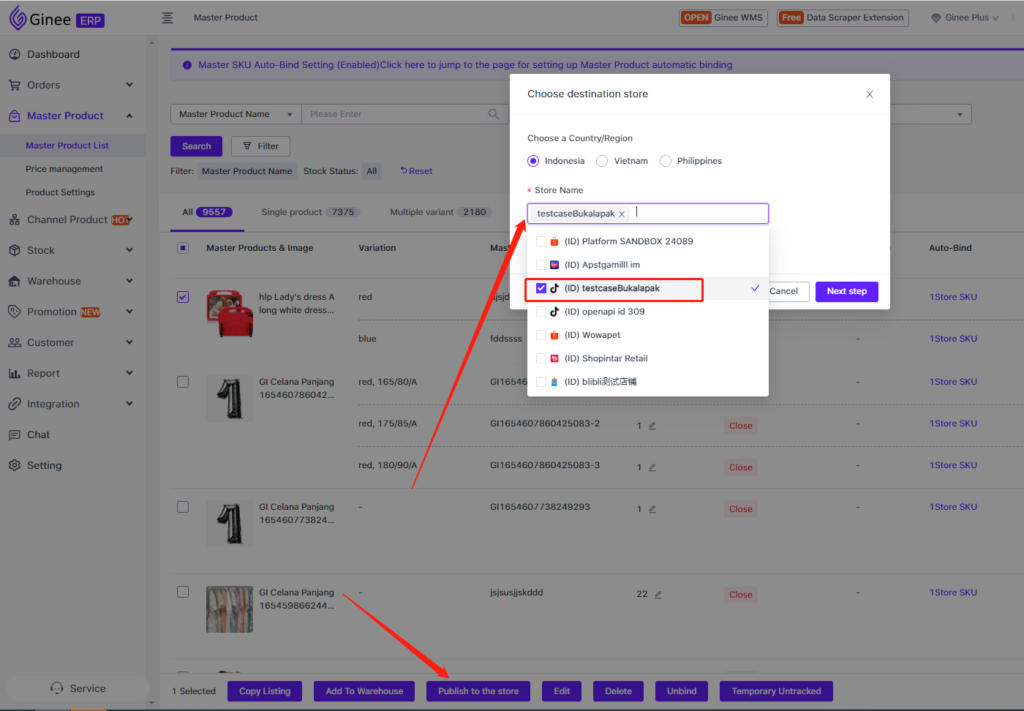The width and height of the screenshot is (1024, 711).
Task: Check the Platform SANDBOX 24089 store checkbox
Action: 541,242
